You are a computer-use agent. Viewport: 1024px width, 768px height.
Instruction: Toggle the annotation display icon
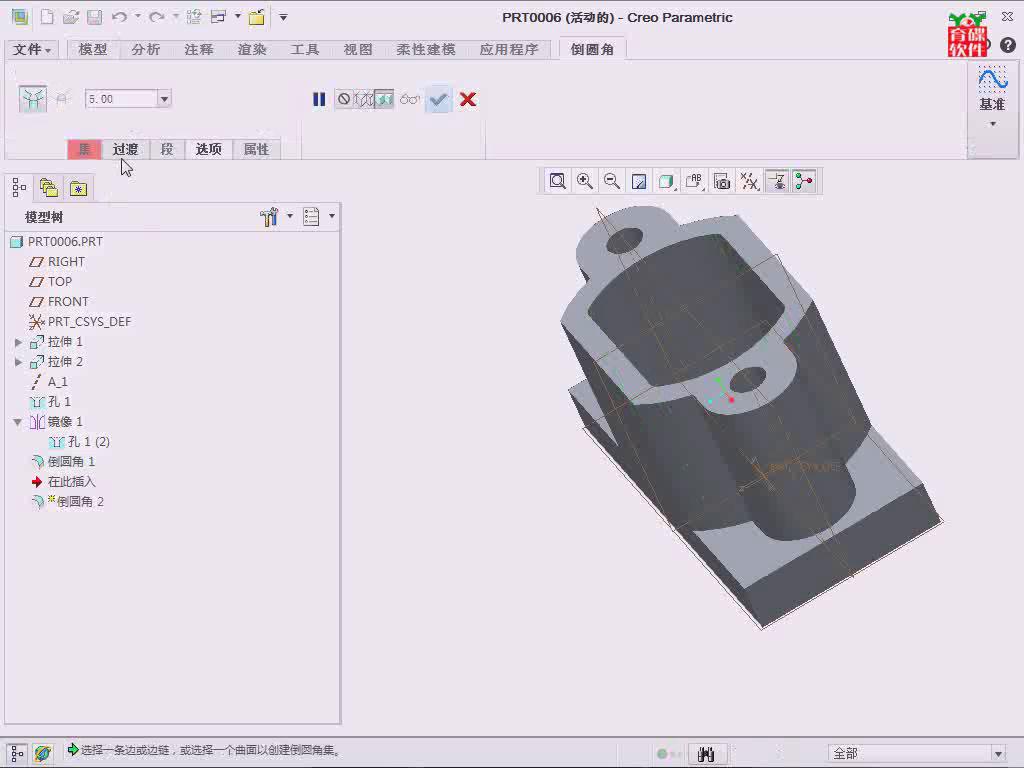[777, 181]
